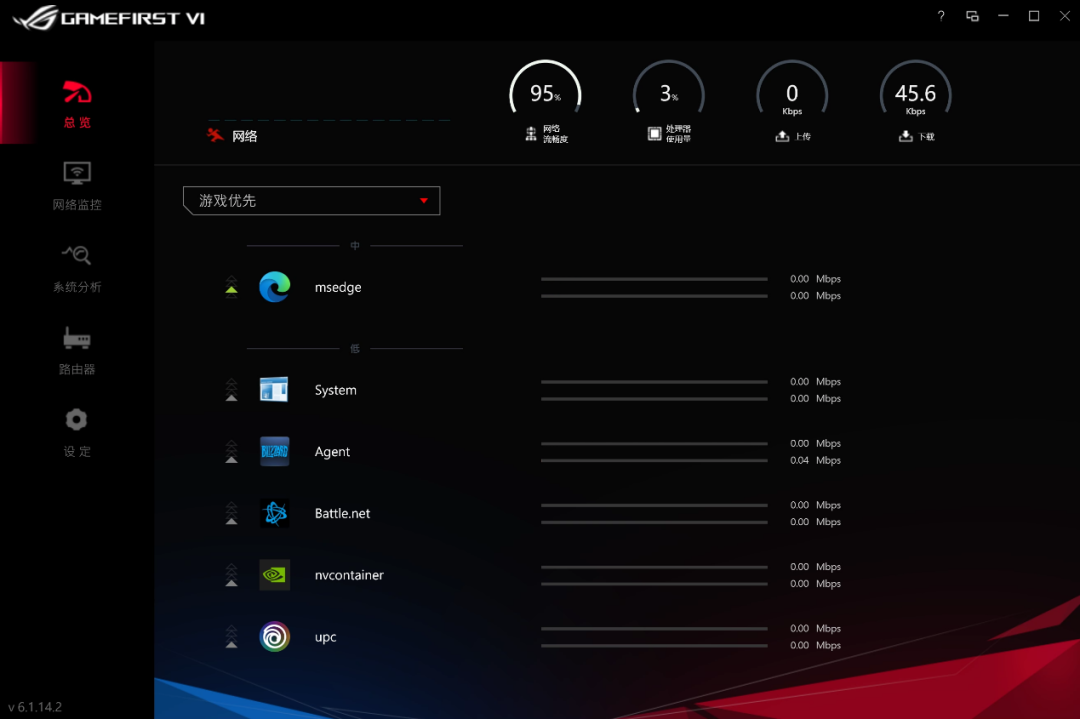This screenshot has height=719, width=1080.
Task: Click the msedge app name
Action: tap(338, 287)
